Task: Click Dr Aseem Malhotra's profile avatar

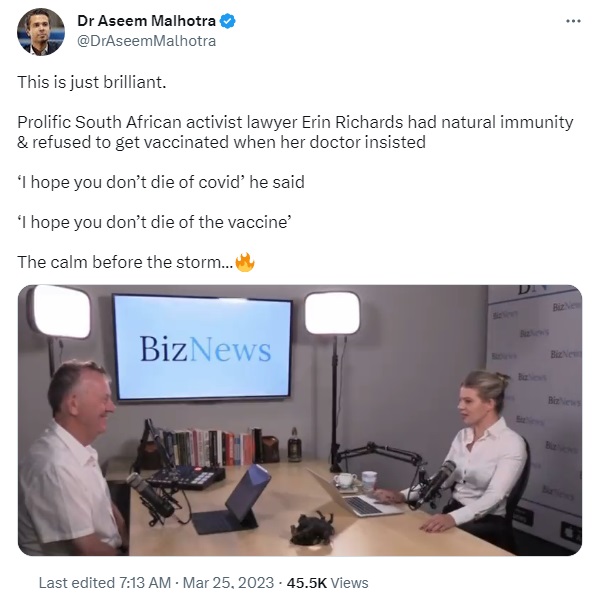Action: [41, 32]
